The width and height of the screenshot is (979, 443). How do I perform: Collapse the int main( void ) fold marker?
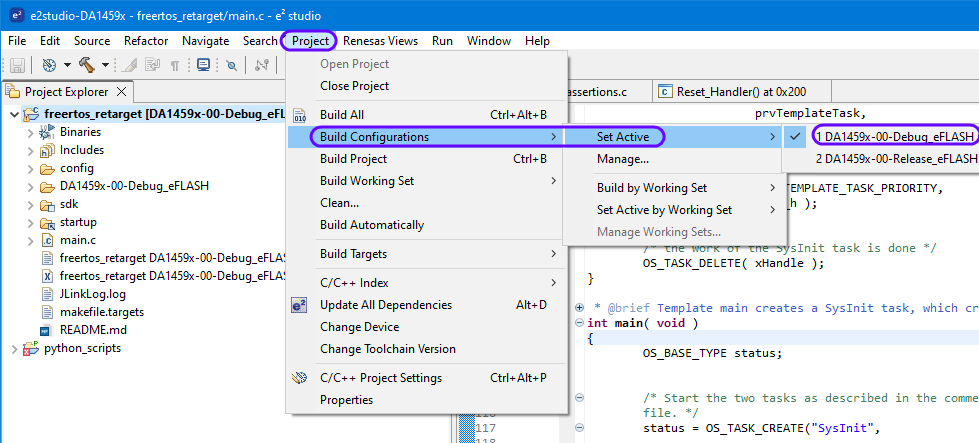pyautogui.click(x=579, y=323)
